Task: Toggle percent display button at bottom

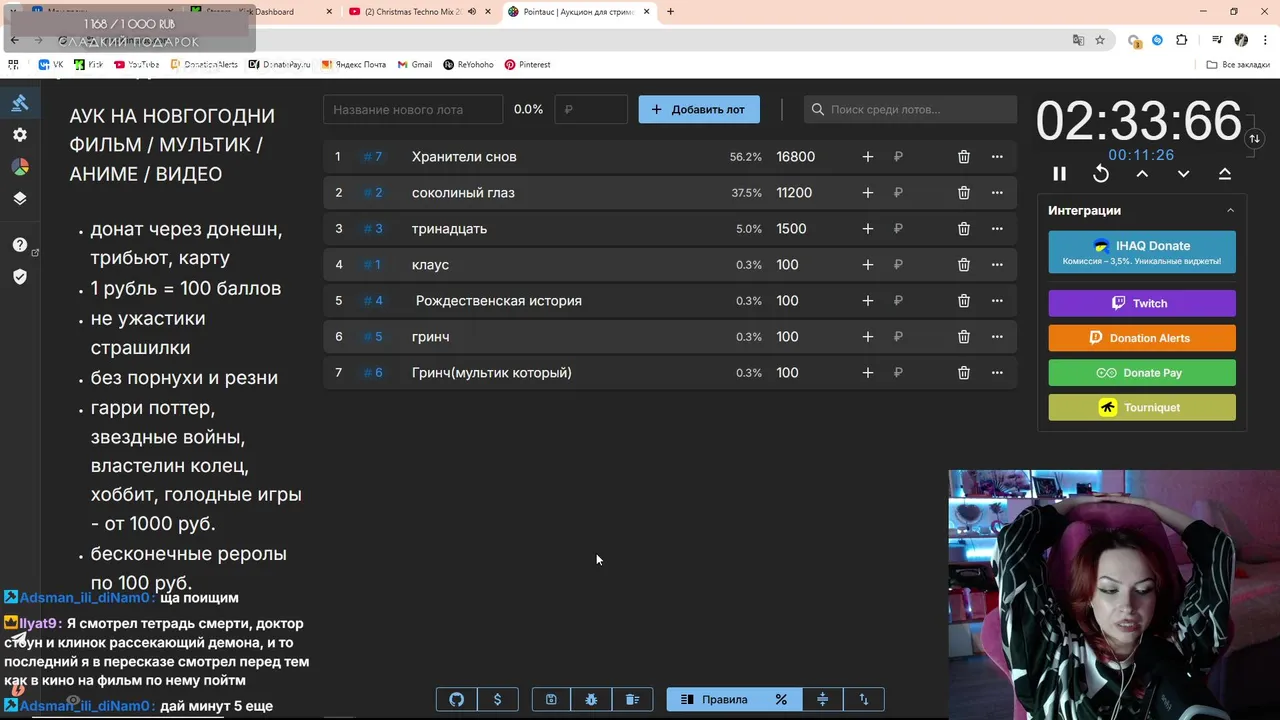Action: point(781,700)
